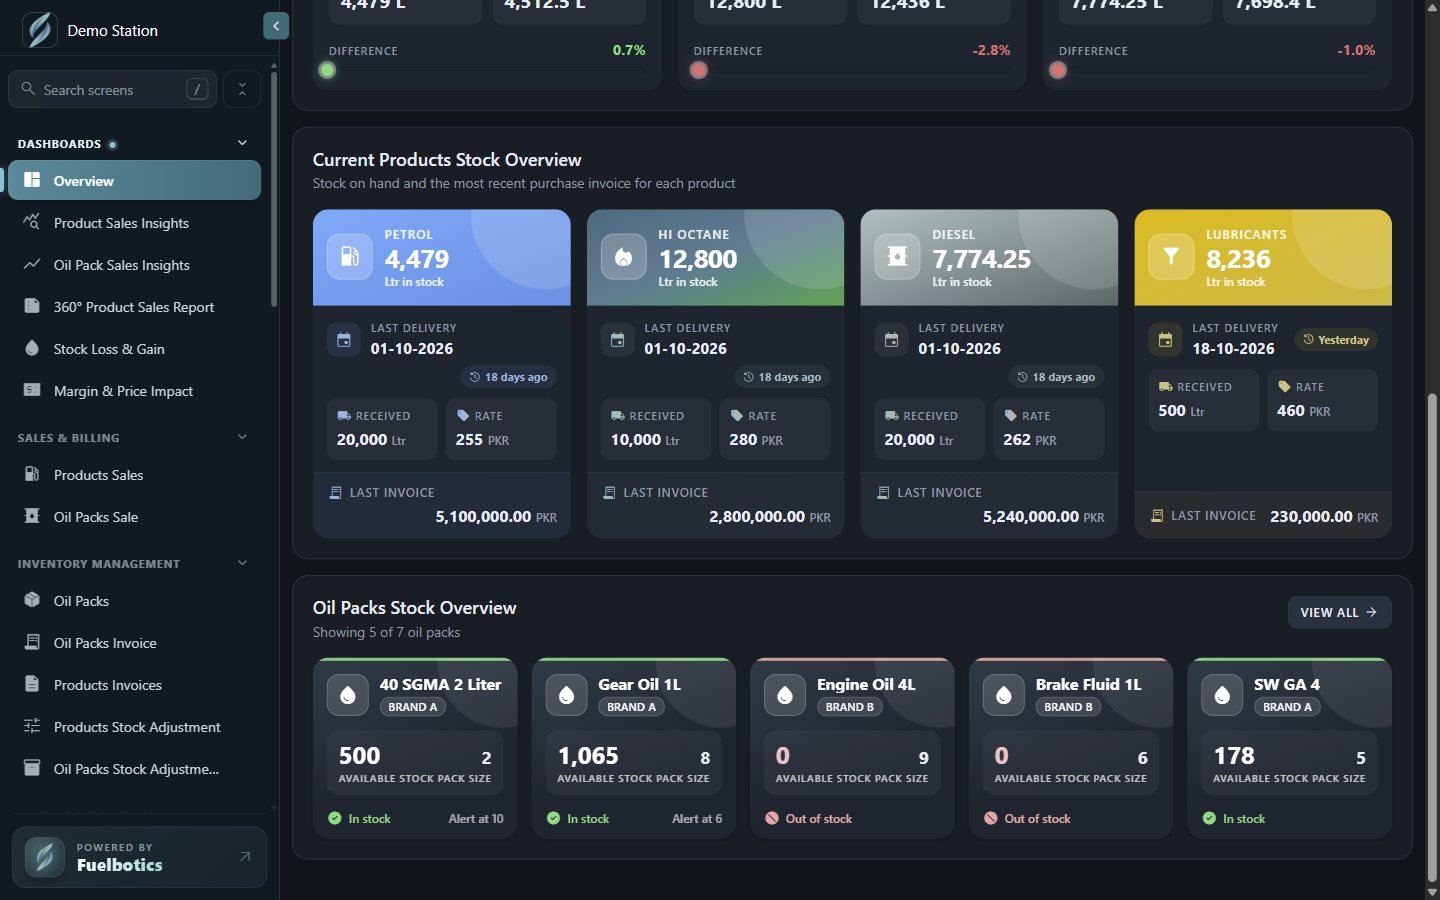The image size is (1440, 900).
Task: Open Oil Packs Invoice screen
Action: pos(134,642)
